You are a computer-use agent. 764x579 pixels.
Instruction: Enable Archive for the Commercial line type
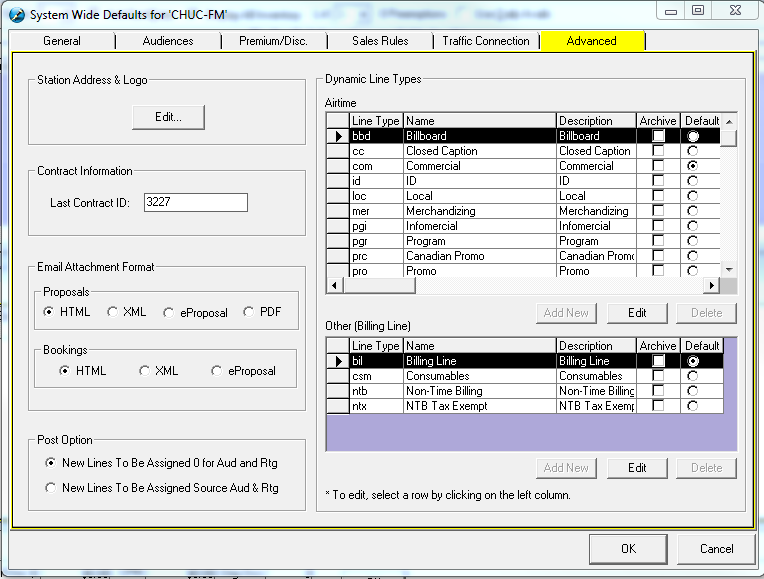tap(657, 166)
